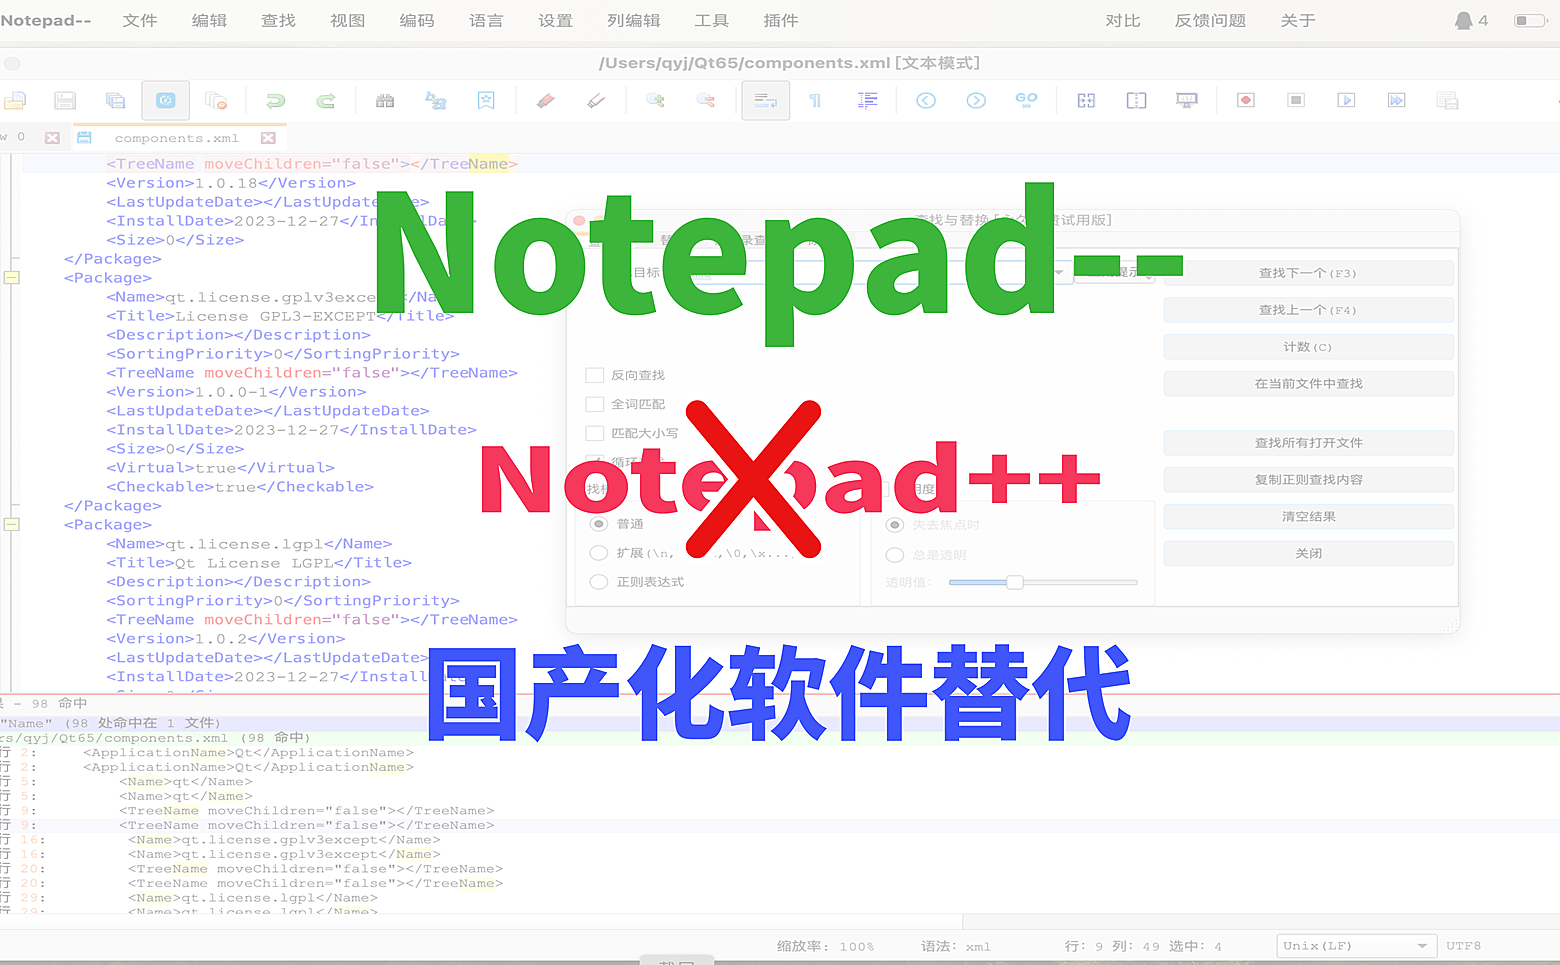
Task: Enable the 反向查找 checkbox
Action: (x=594, y=375)
